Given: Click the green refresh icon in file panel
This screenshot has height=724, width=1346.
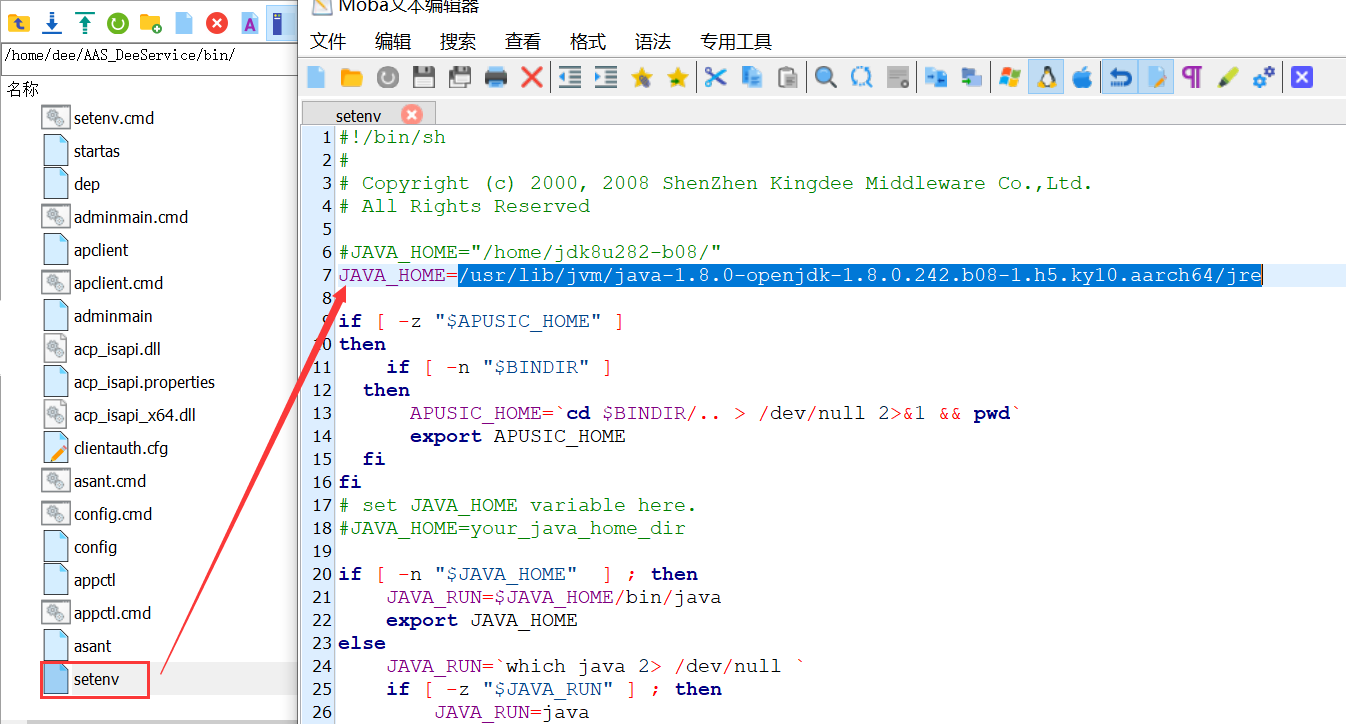Looking at the screenshot, I should tap(118, 22).
